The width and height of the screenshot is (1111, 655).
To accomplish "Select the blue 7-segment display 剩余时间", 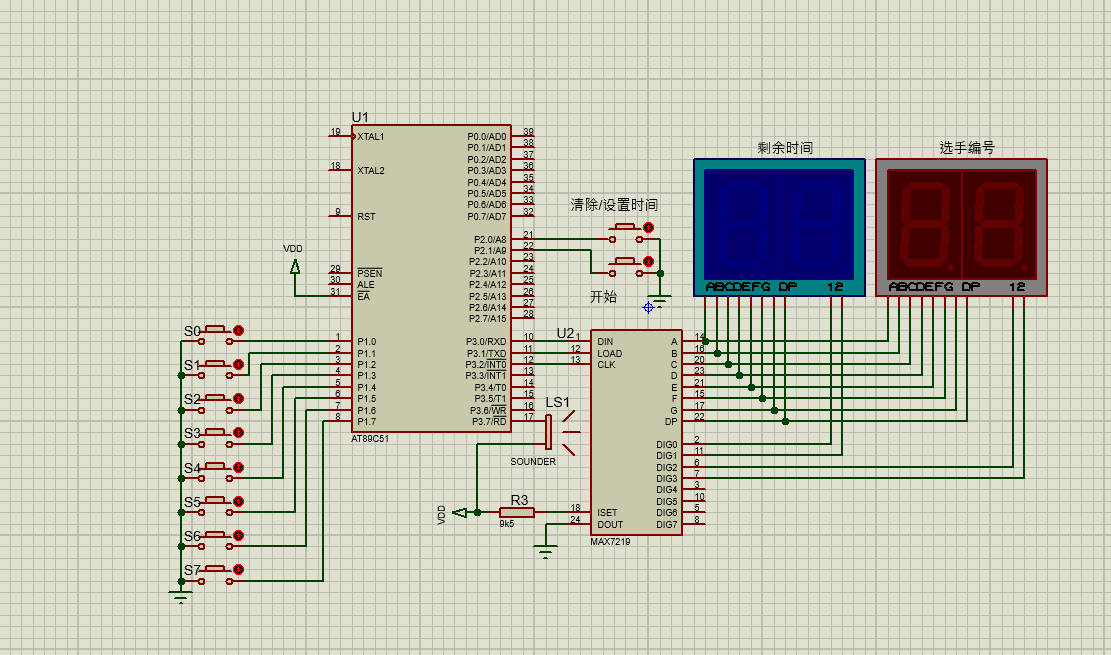I will 779,227.
